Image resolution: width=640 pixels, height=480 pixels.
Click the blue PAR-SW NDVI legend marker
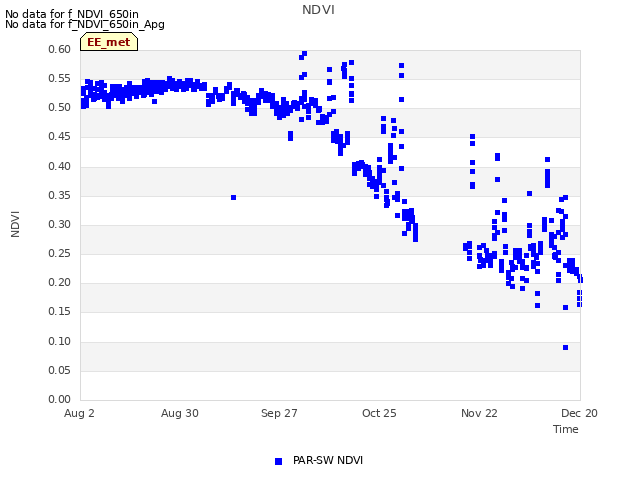pos(278,461)
